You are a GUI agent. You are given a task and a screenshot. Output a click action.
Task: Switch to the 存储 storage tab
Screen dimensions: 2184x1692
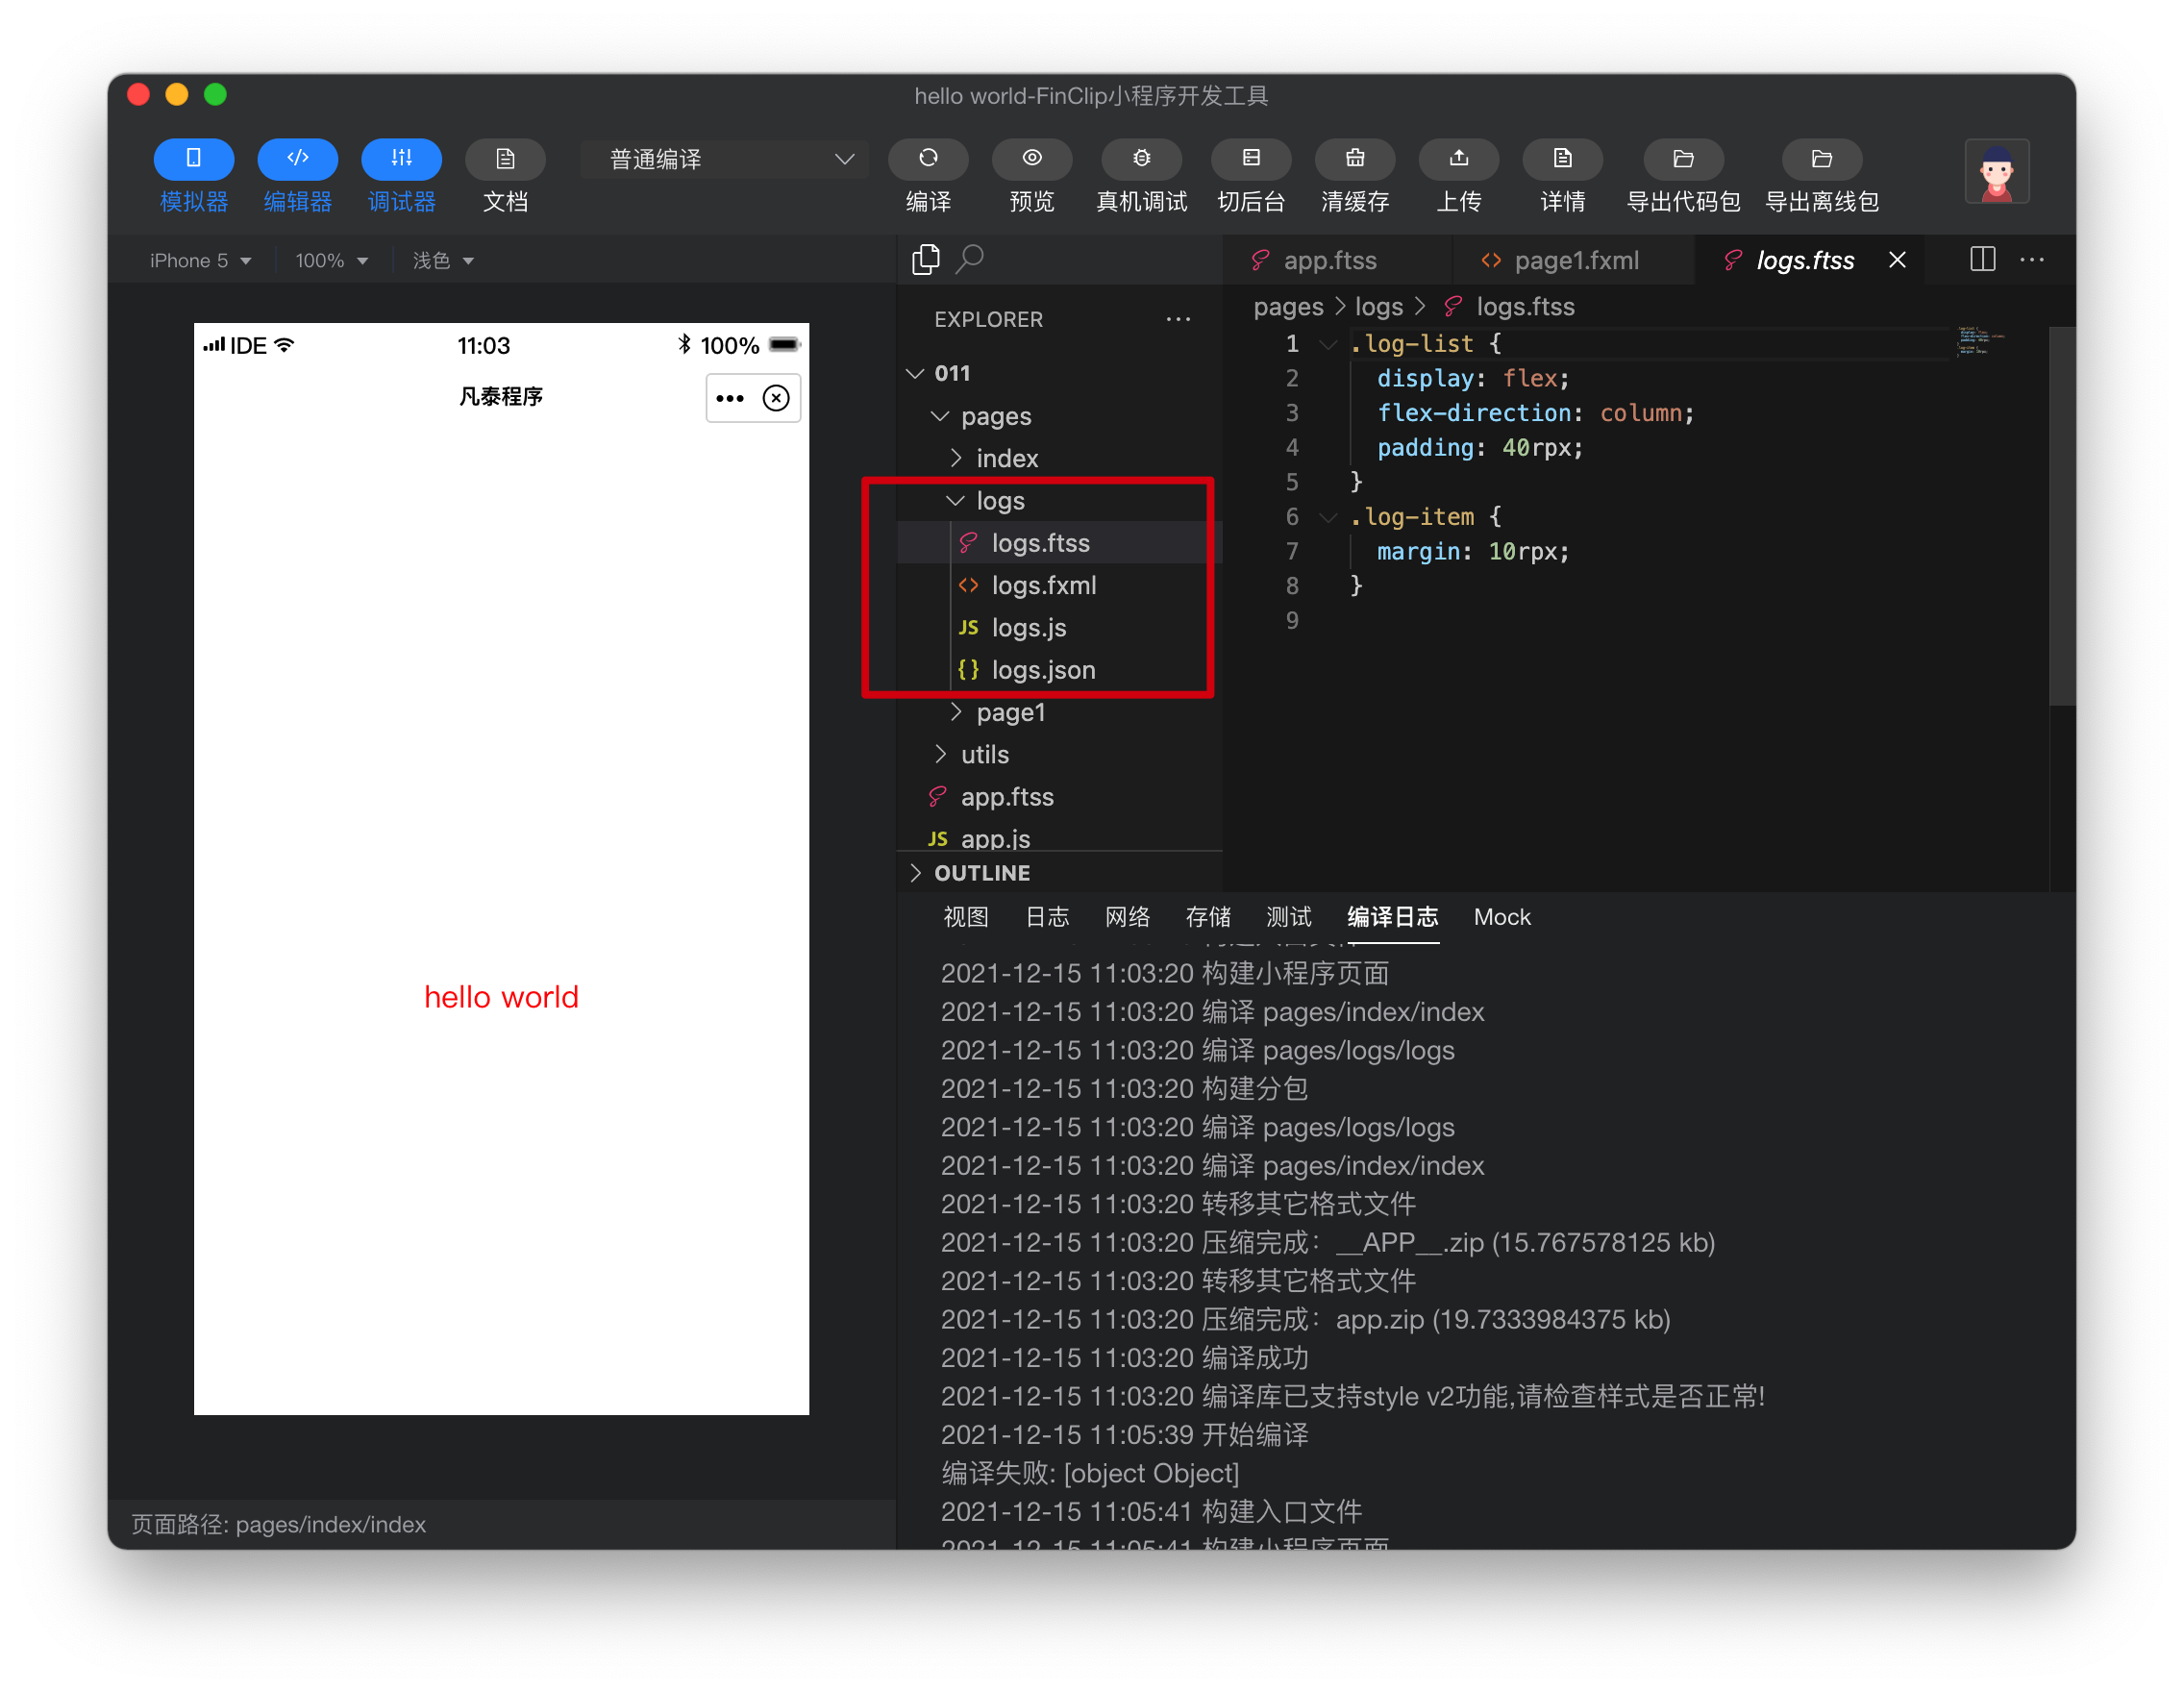1208,917
